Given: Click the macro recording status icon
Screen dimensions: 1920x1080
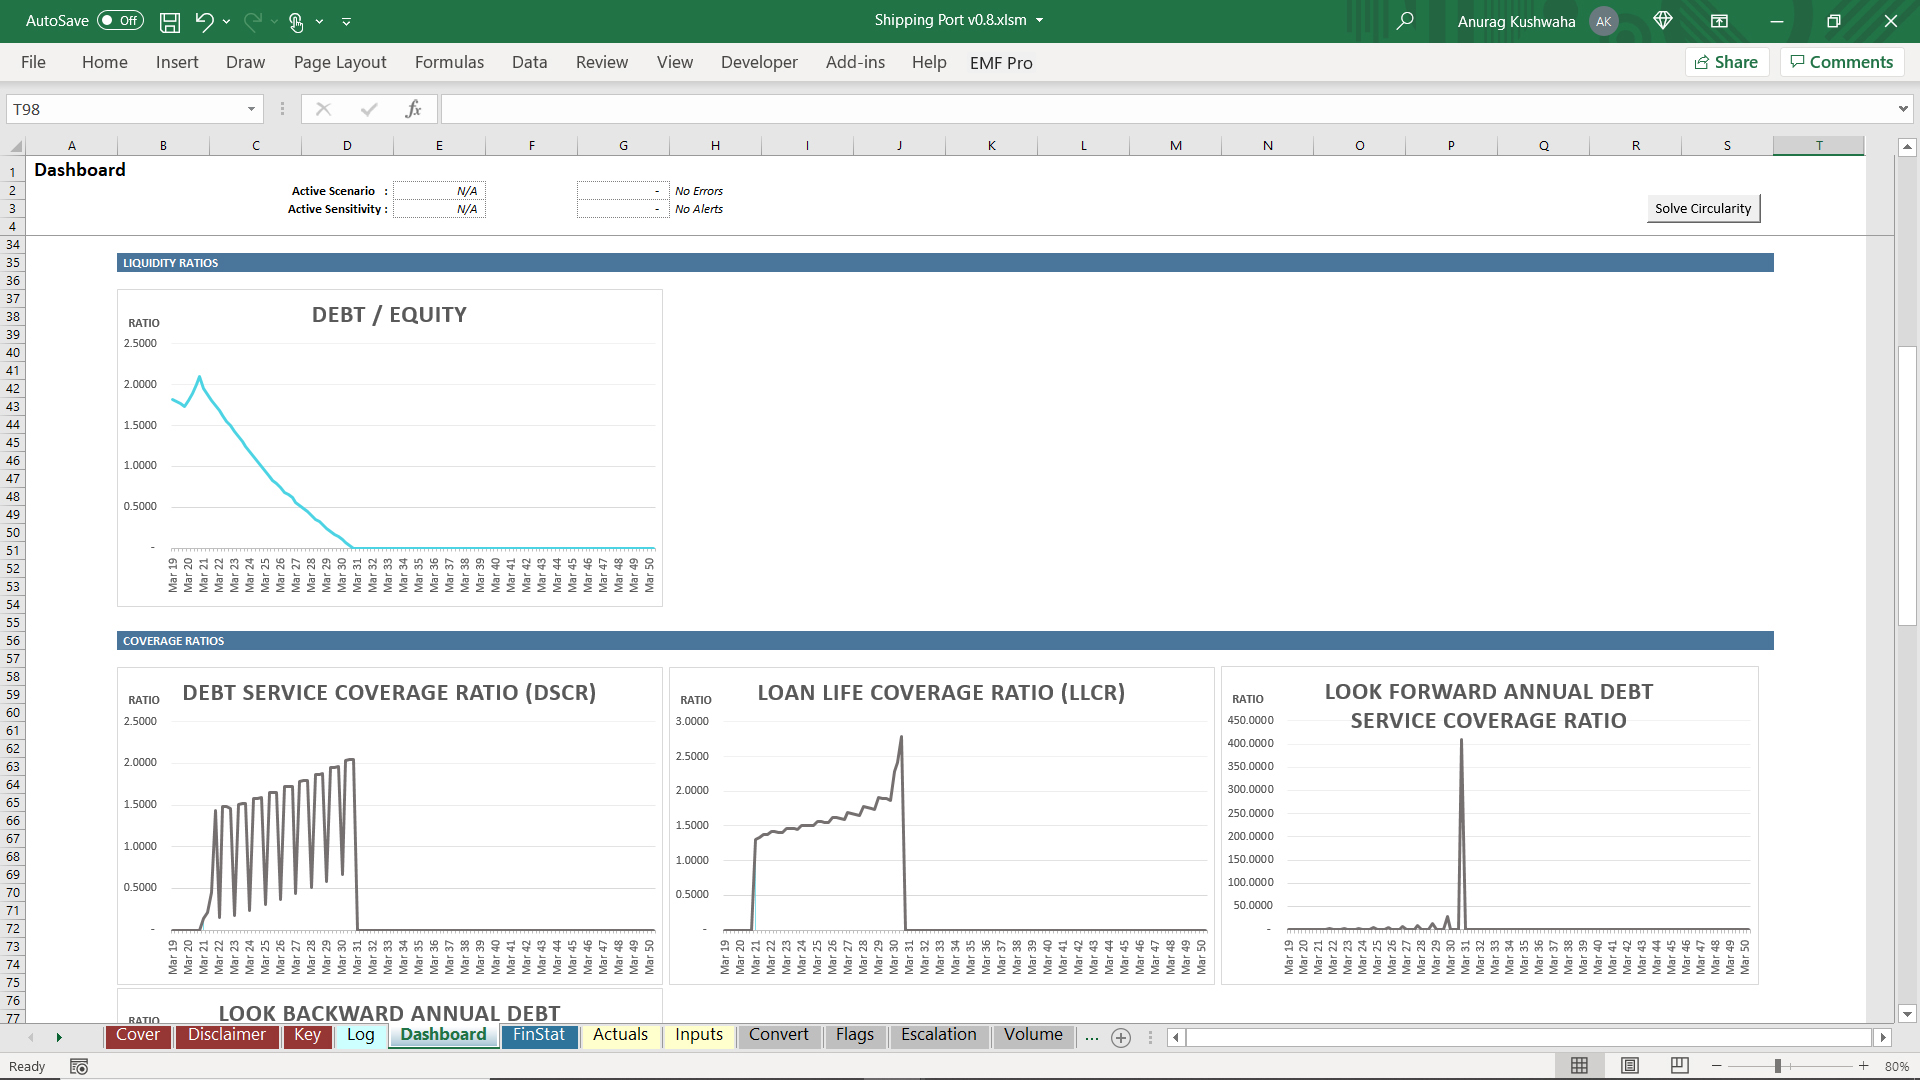Looking at the screenshot, I should coord(79,1067).
